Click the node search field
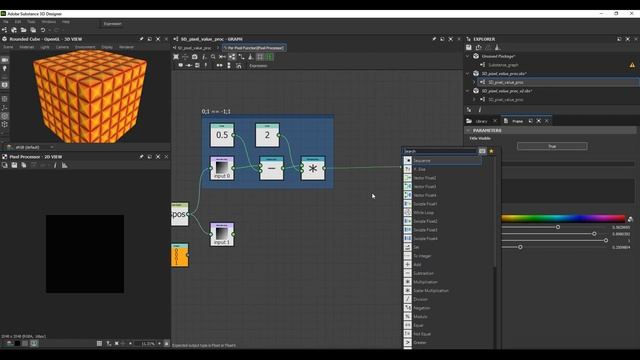The width and height of the screenshot is (640, 360). tap(440, 151)
